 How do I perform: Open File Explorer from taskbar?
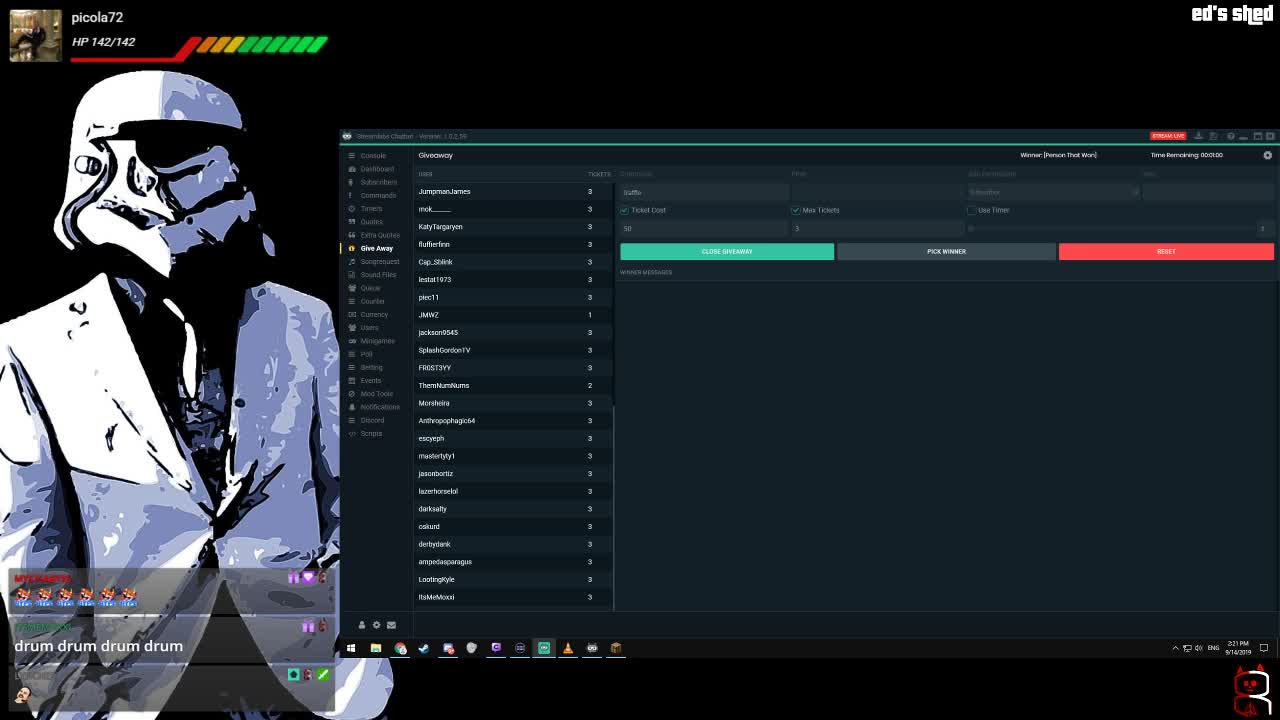pos(376,648)
